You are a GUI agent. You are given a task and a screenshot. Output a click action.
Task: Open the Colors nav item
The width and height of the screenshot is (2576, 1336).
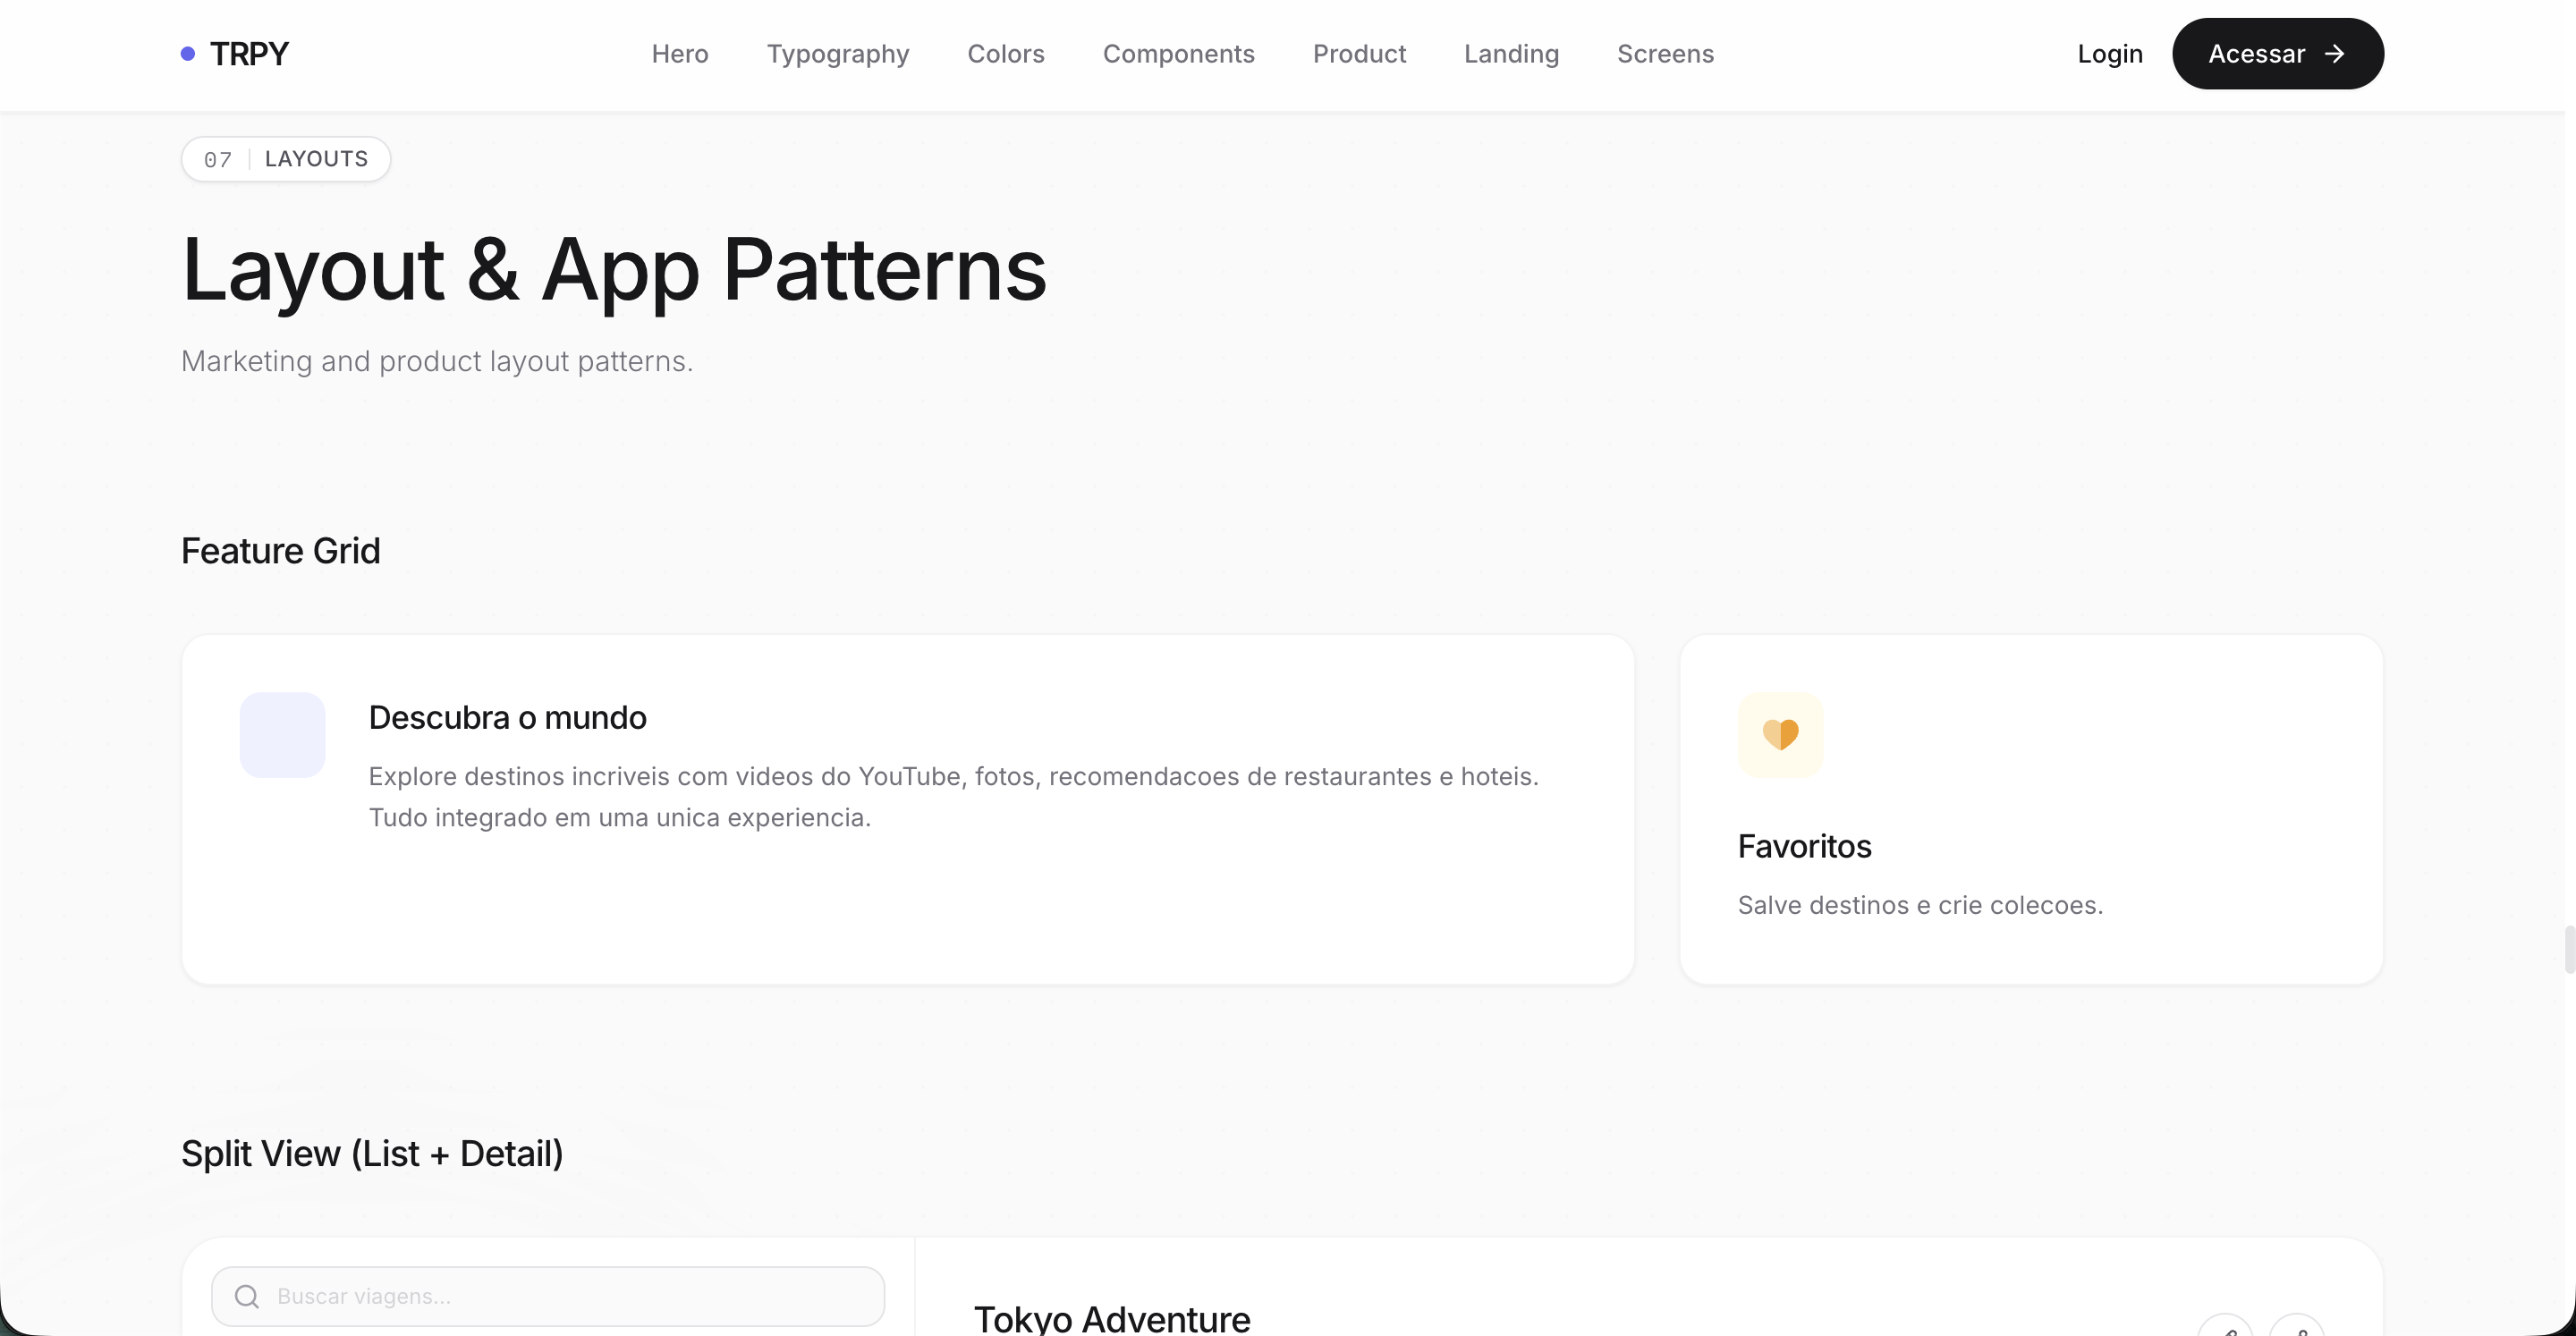pyautogui.click(x=1006, y=54)
